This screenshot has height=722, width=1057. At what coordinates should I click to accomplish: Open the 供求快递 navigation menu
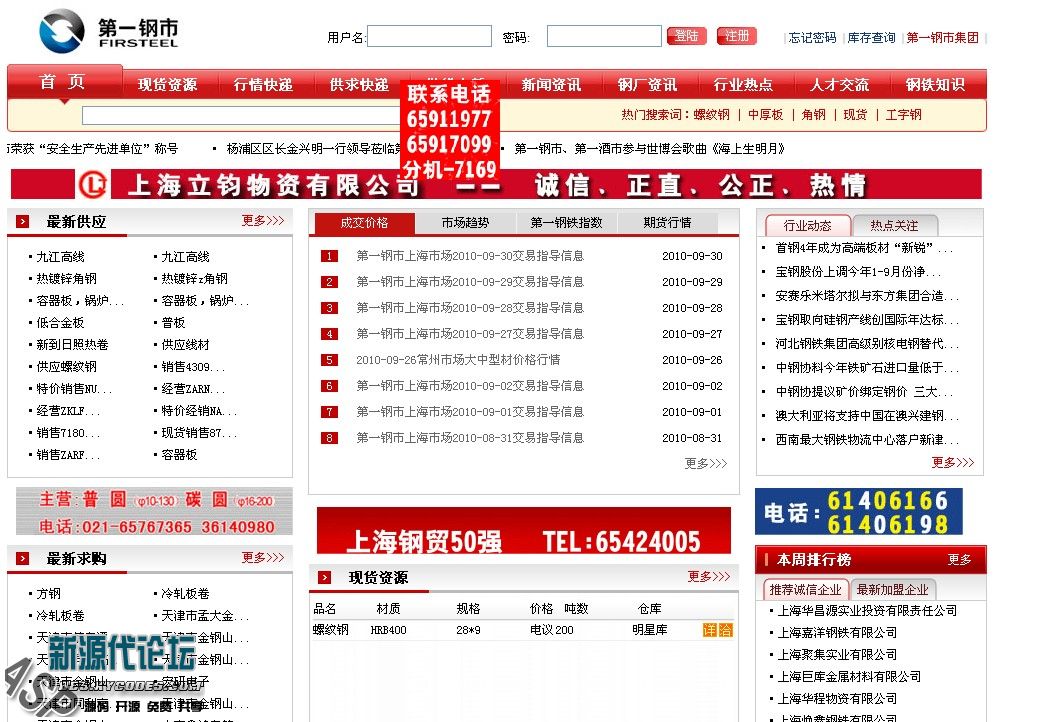[x=359, y=85]
